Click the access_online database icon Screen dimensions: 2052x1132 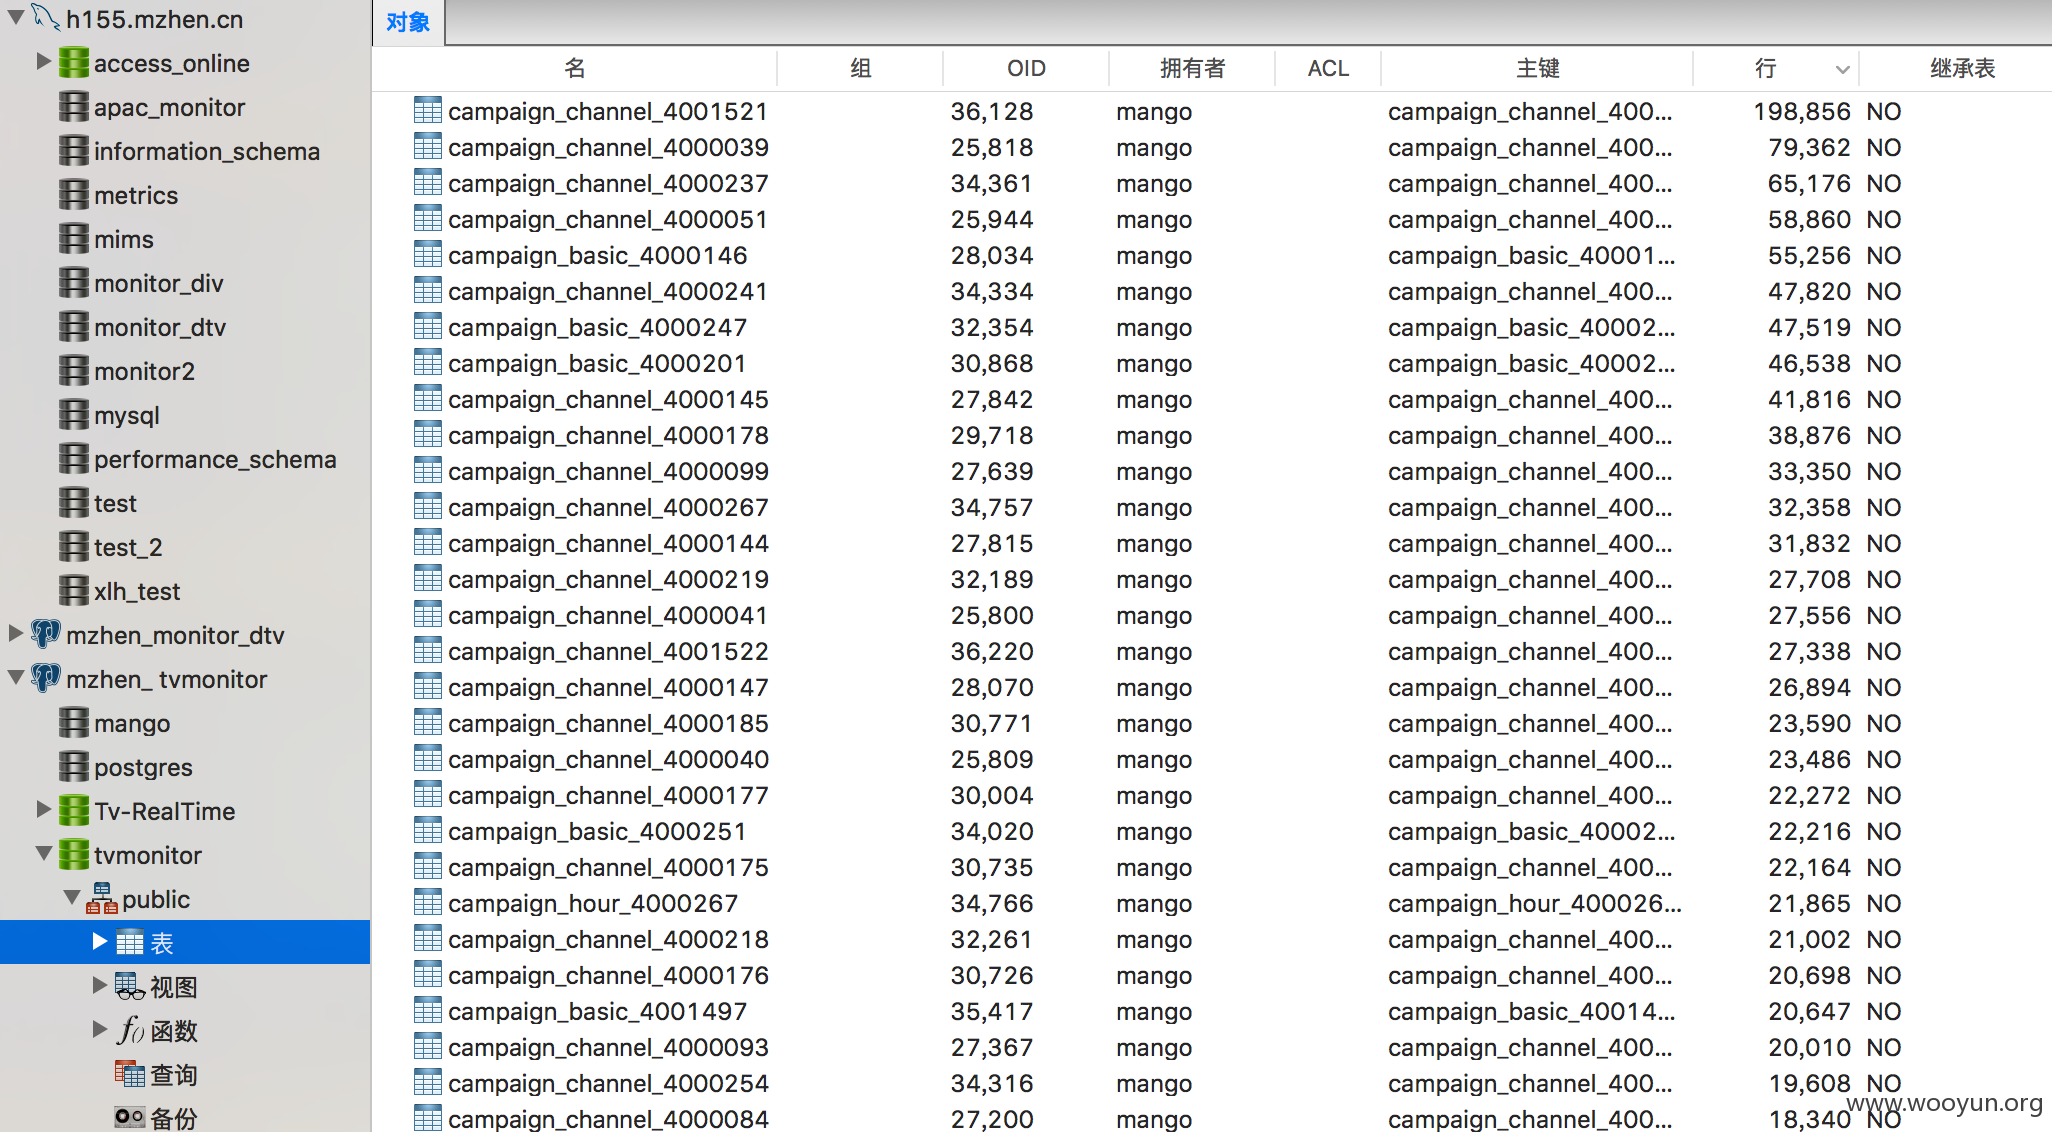pyautogui.click(x=74, y=63)
